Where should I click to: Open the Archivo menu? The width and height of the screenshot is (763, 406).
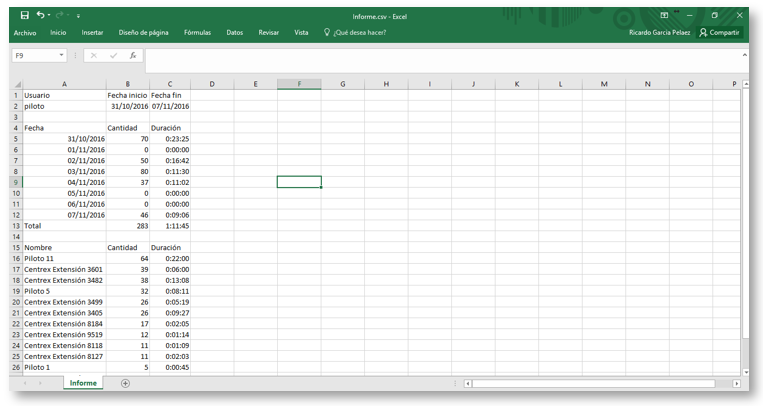[25, 33]
